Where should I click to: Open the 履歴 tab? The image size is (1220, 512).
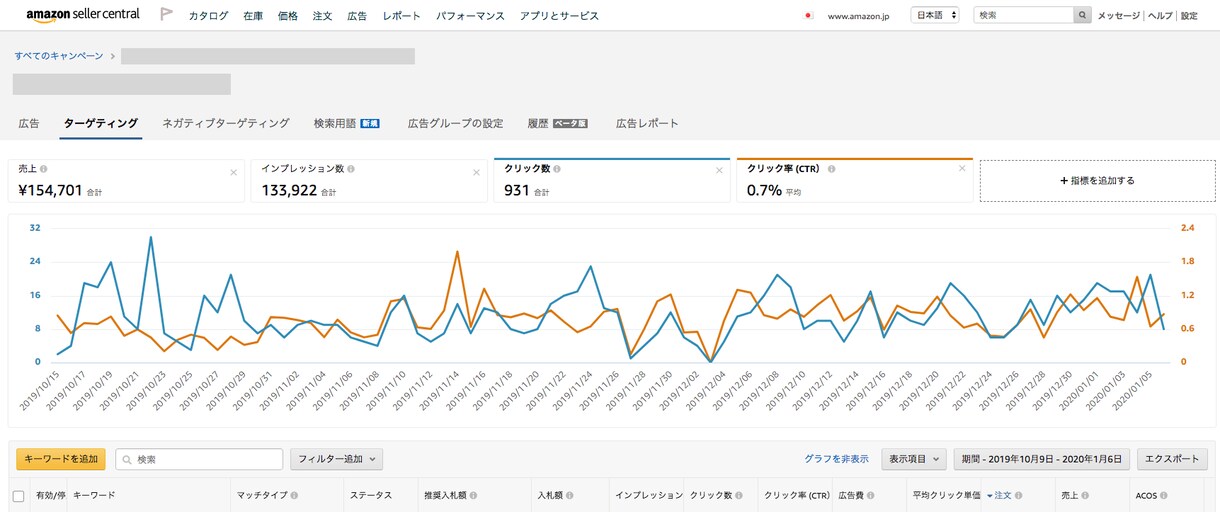[x=557, y=123]
